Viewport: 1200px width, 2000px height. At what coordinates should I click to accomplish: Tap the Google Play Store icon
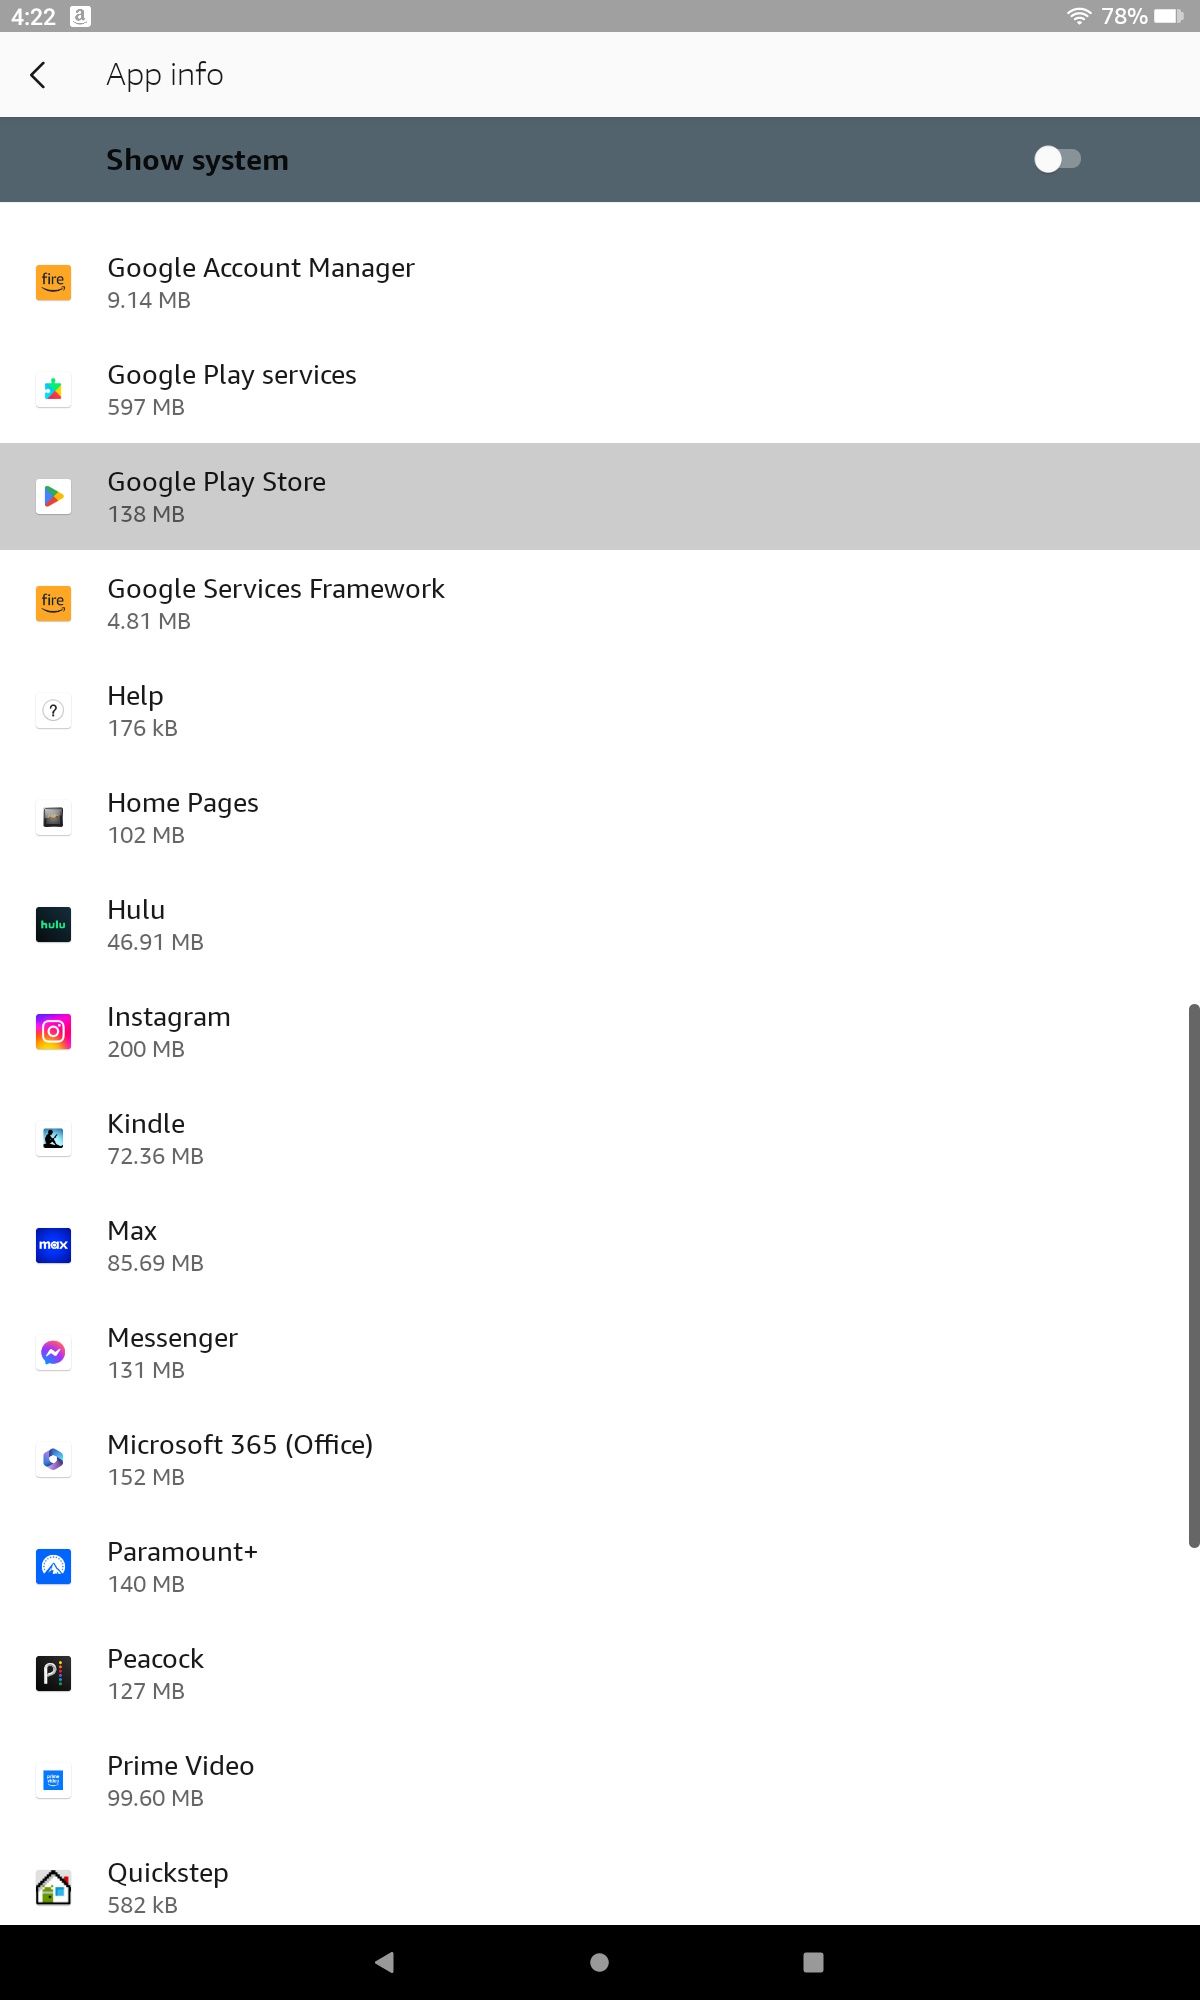[x=53, y=497]
